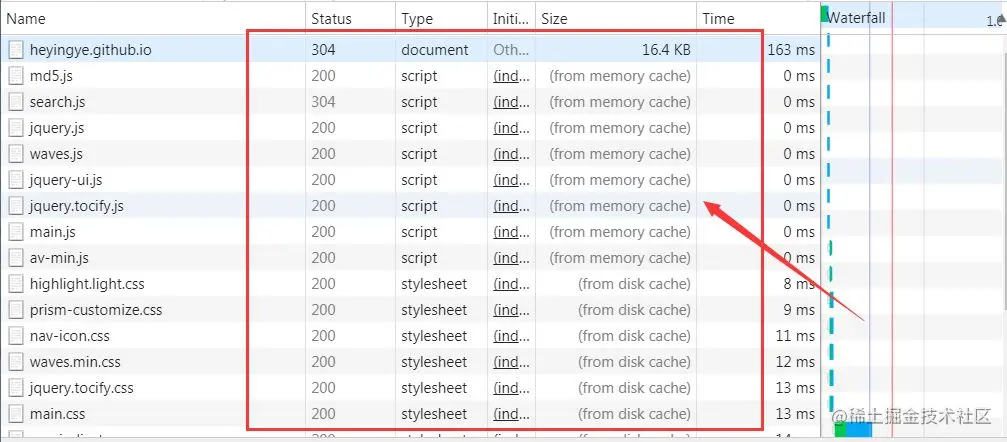Click the file icon beside jquery.js
1007x442 pixels.
(x=16, y=128)
